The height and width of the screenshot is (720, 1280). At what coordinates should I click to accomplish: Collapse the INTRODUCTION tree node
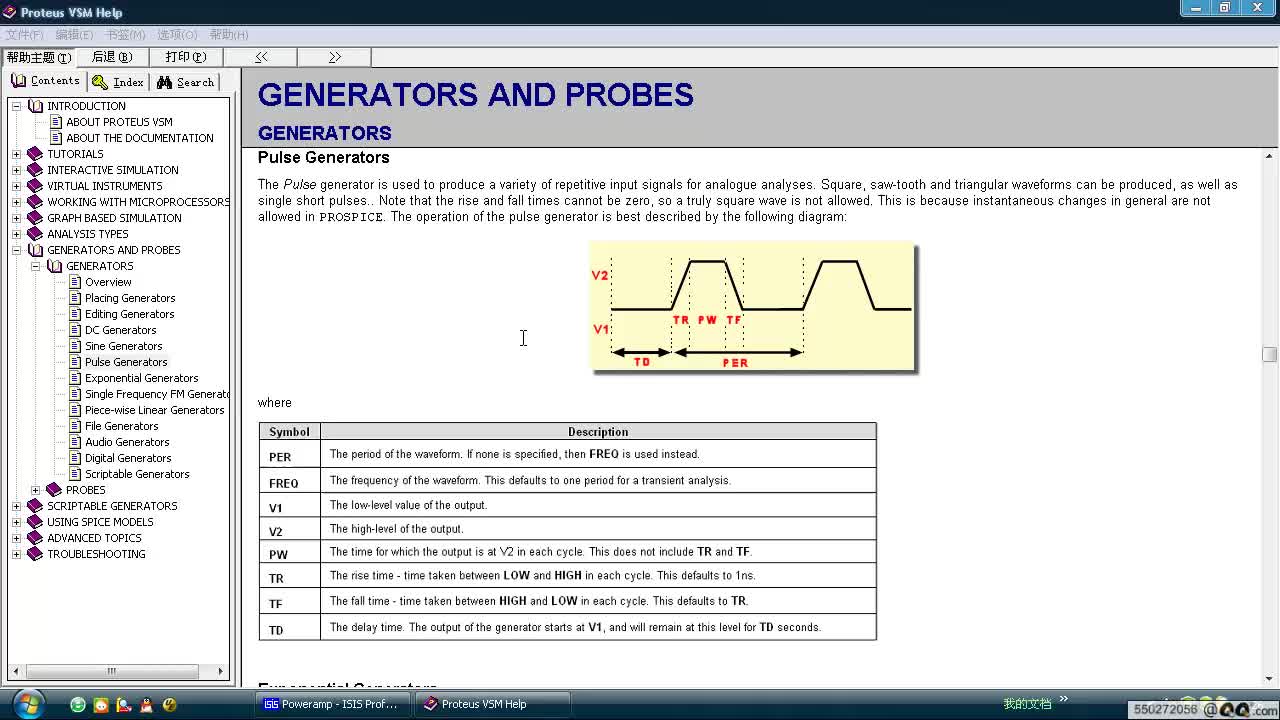[x=16, y=106]
